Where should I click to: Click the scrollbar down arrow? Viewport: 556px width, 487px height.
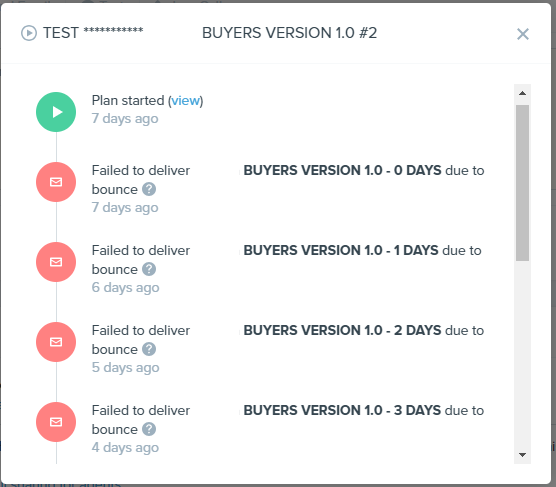(522, 455)
